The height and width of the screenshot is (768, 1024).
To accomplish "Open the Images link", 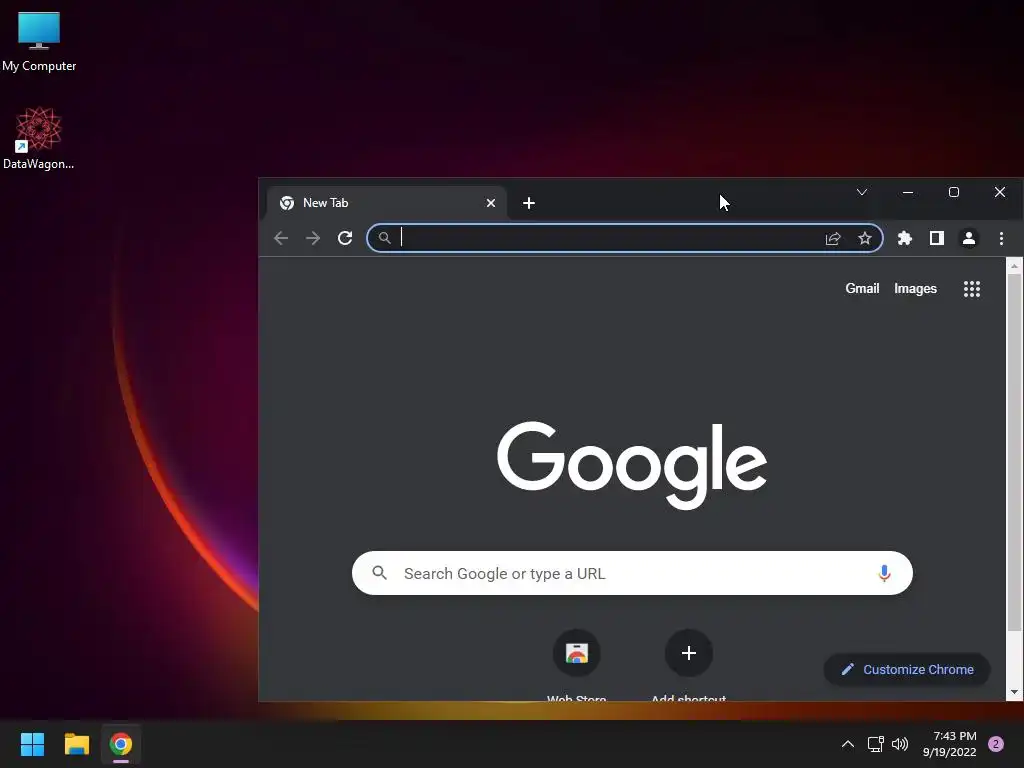I will point(915,289).
